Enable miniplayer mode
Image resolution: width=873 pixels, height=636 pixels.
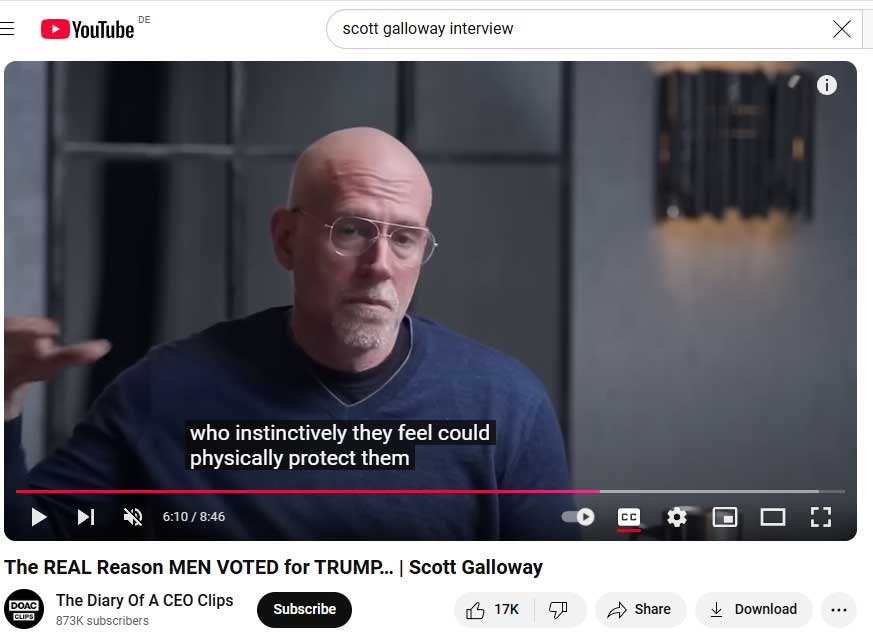point(725,517)
